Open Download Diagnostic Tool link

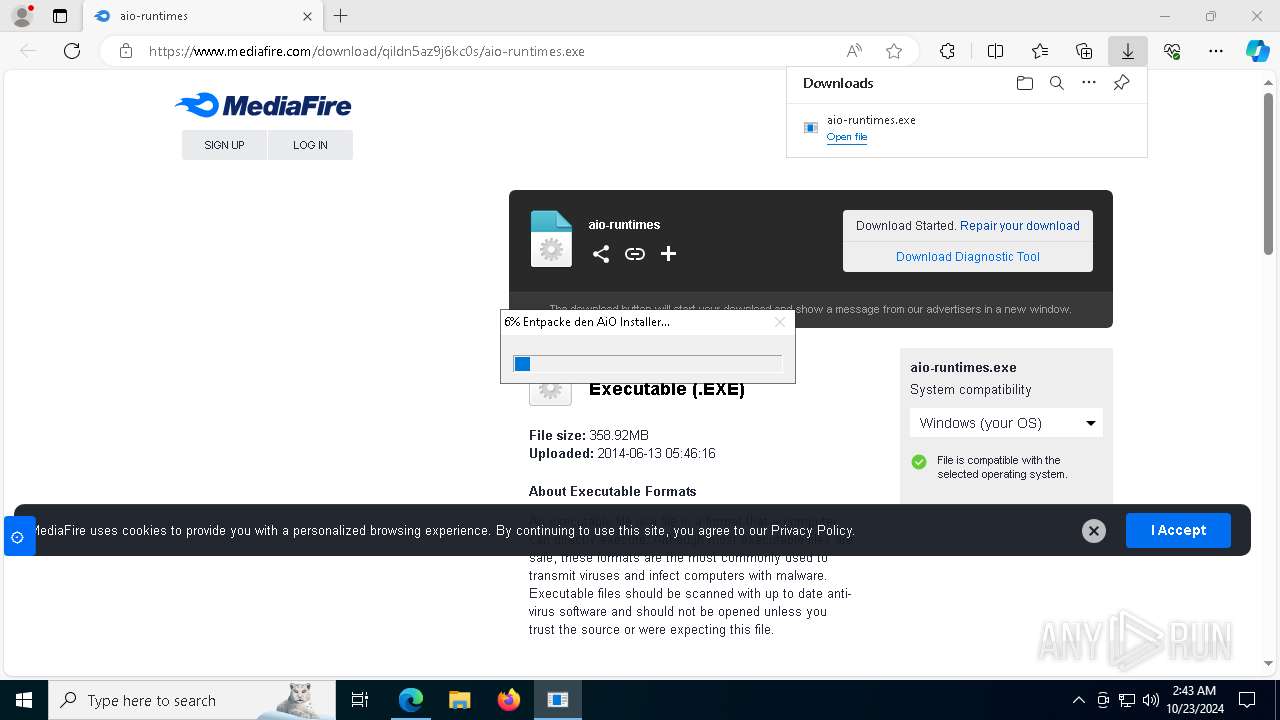click(968, 257)
